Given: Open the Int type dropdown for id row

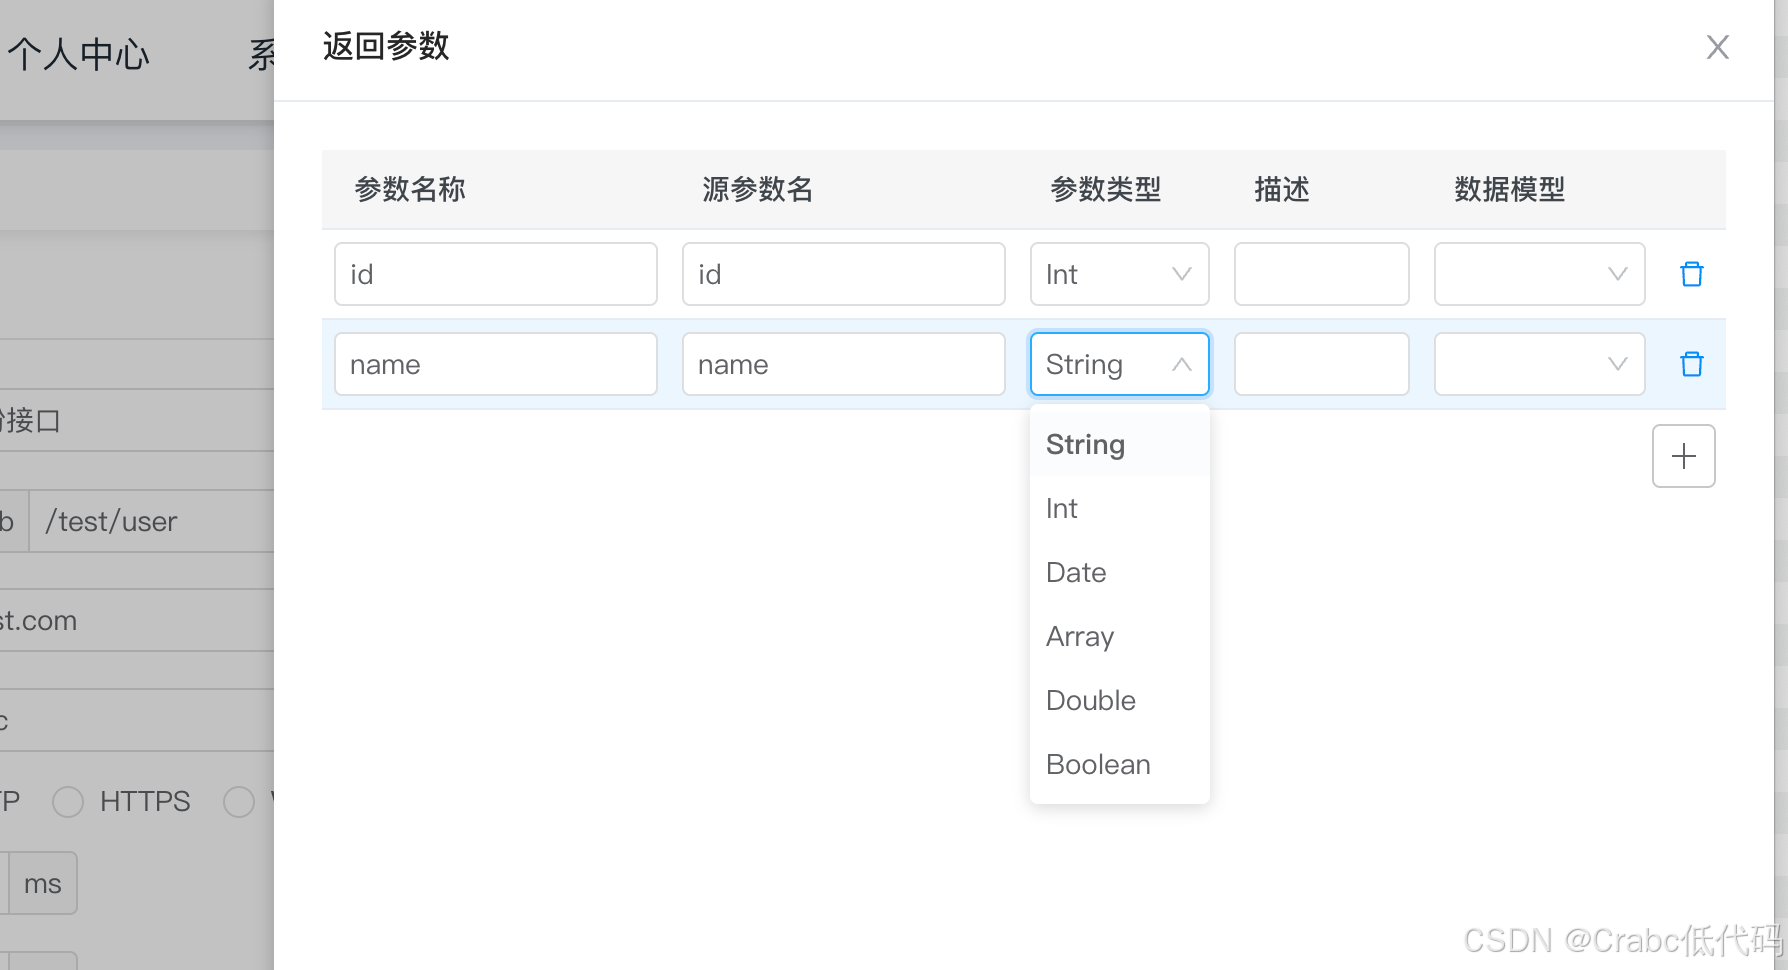Looking at the screenshot, I should coord(1119,273).
